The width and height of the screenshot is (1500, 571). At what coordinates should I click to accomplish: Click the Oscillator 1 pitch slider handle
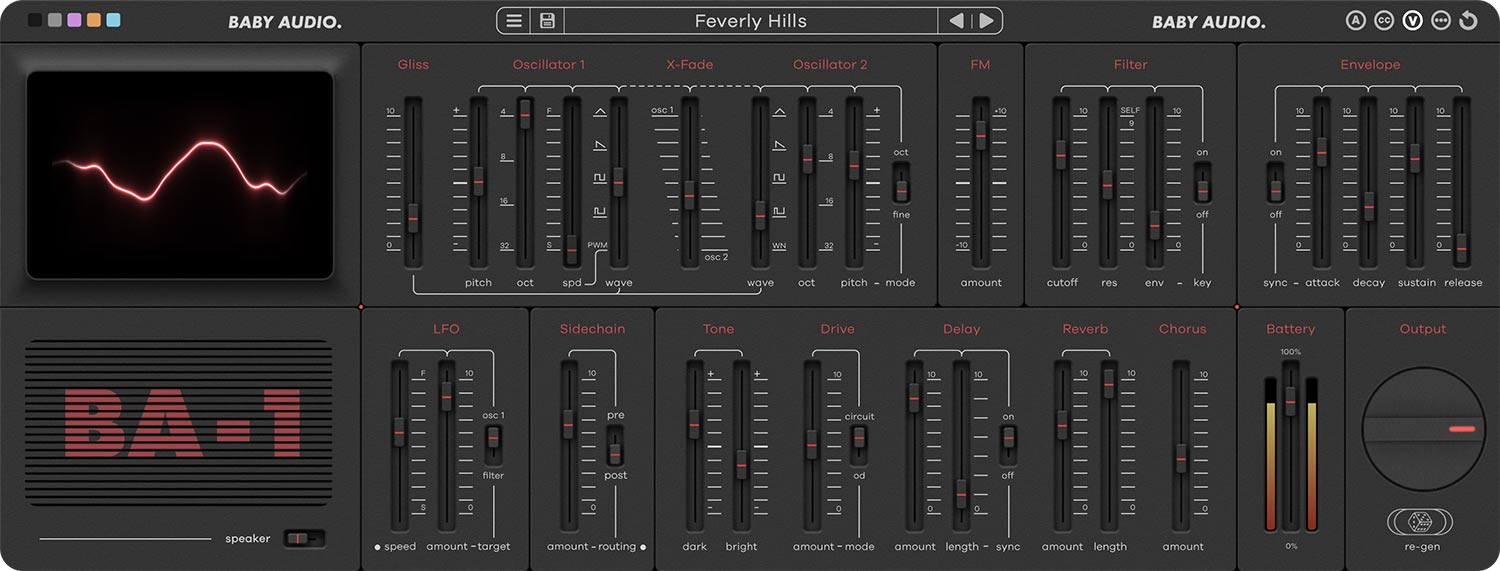point(478,181)
